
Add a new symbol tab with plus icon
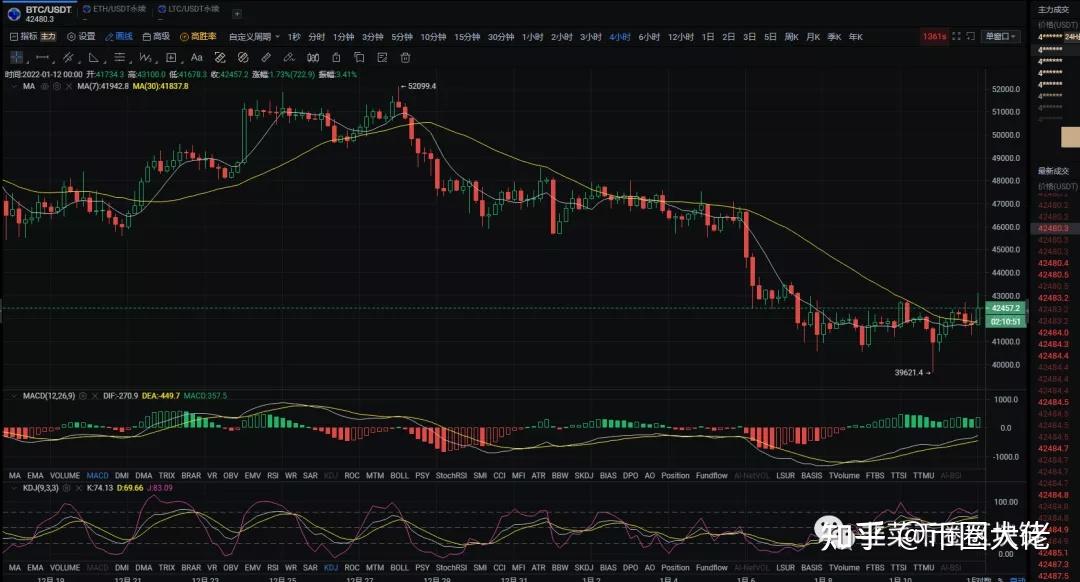(x=237, y=13)
